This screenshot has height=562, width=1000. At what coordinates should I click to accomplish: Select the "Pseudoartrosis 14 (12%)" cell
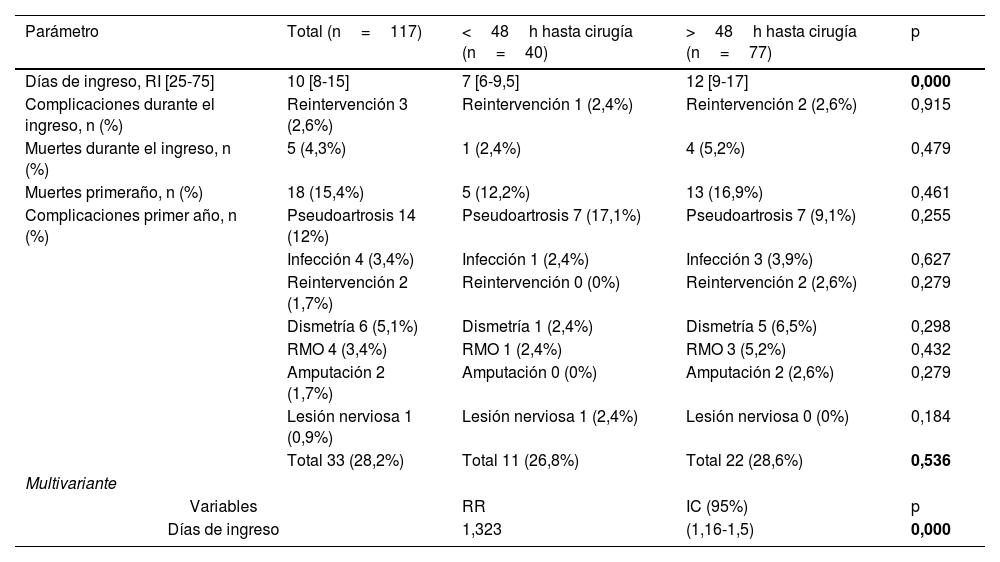click(351, 225)
